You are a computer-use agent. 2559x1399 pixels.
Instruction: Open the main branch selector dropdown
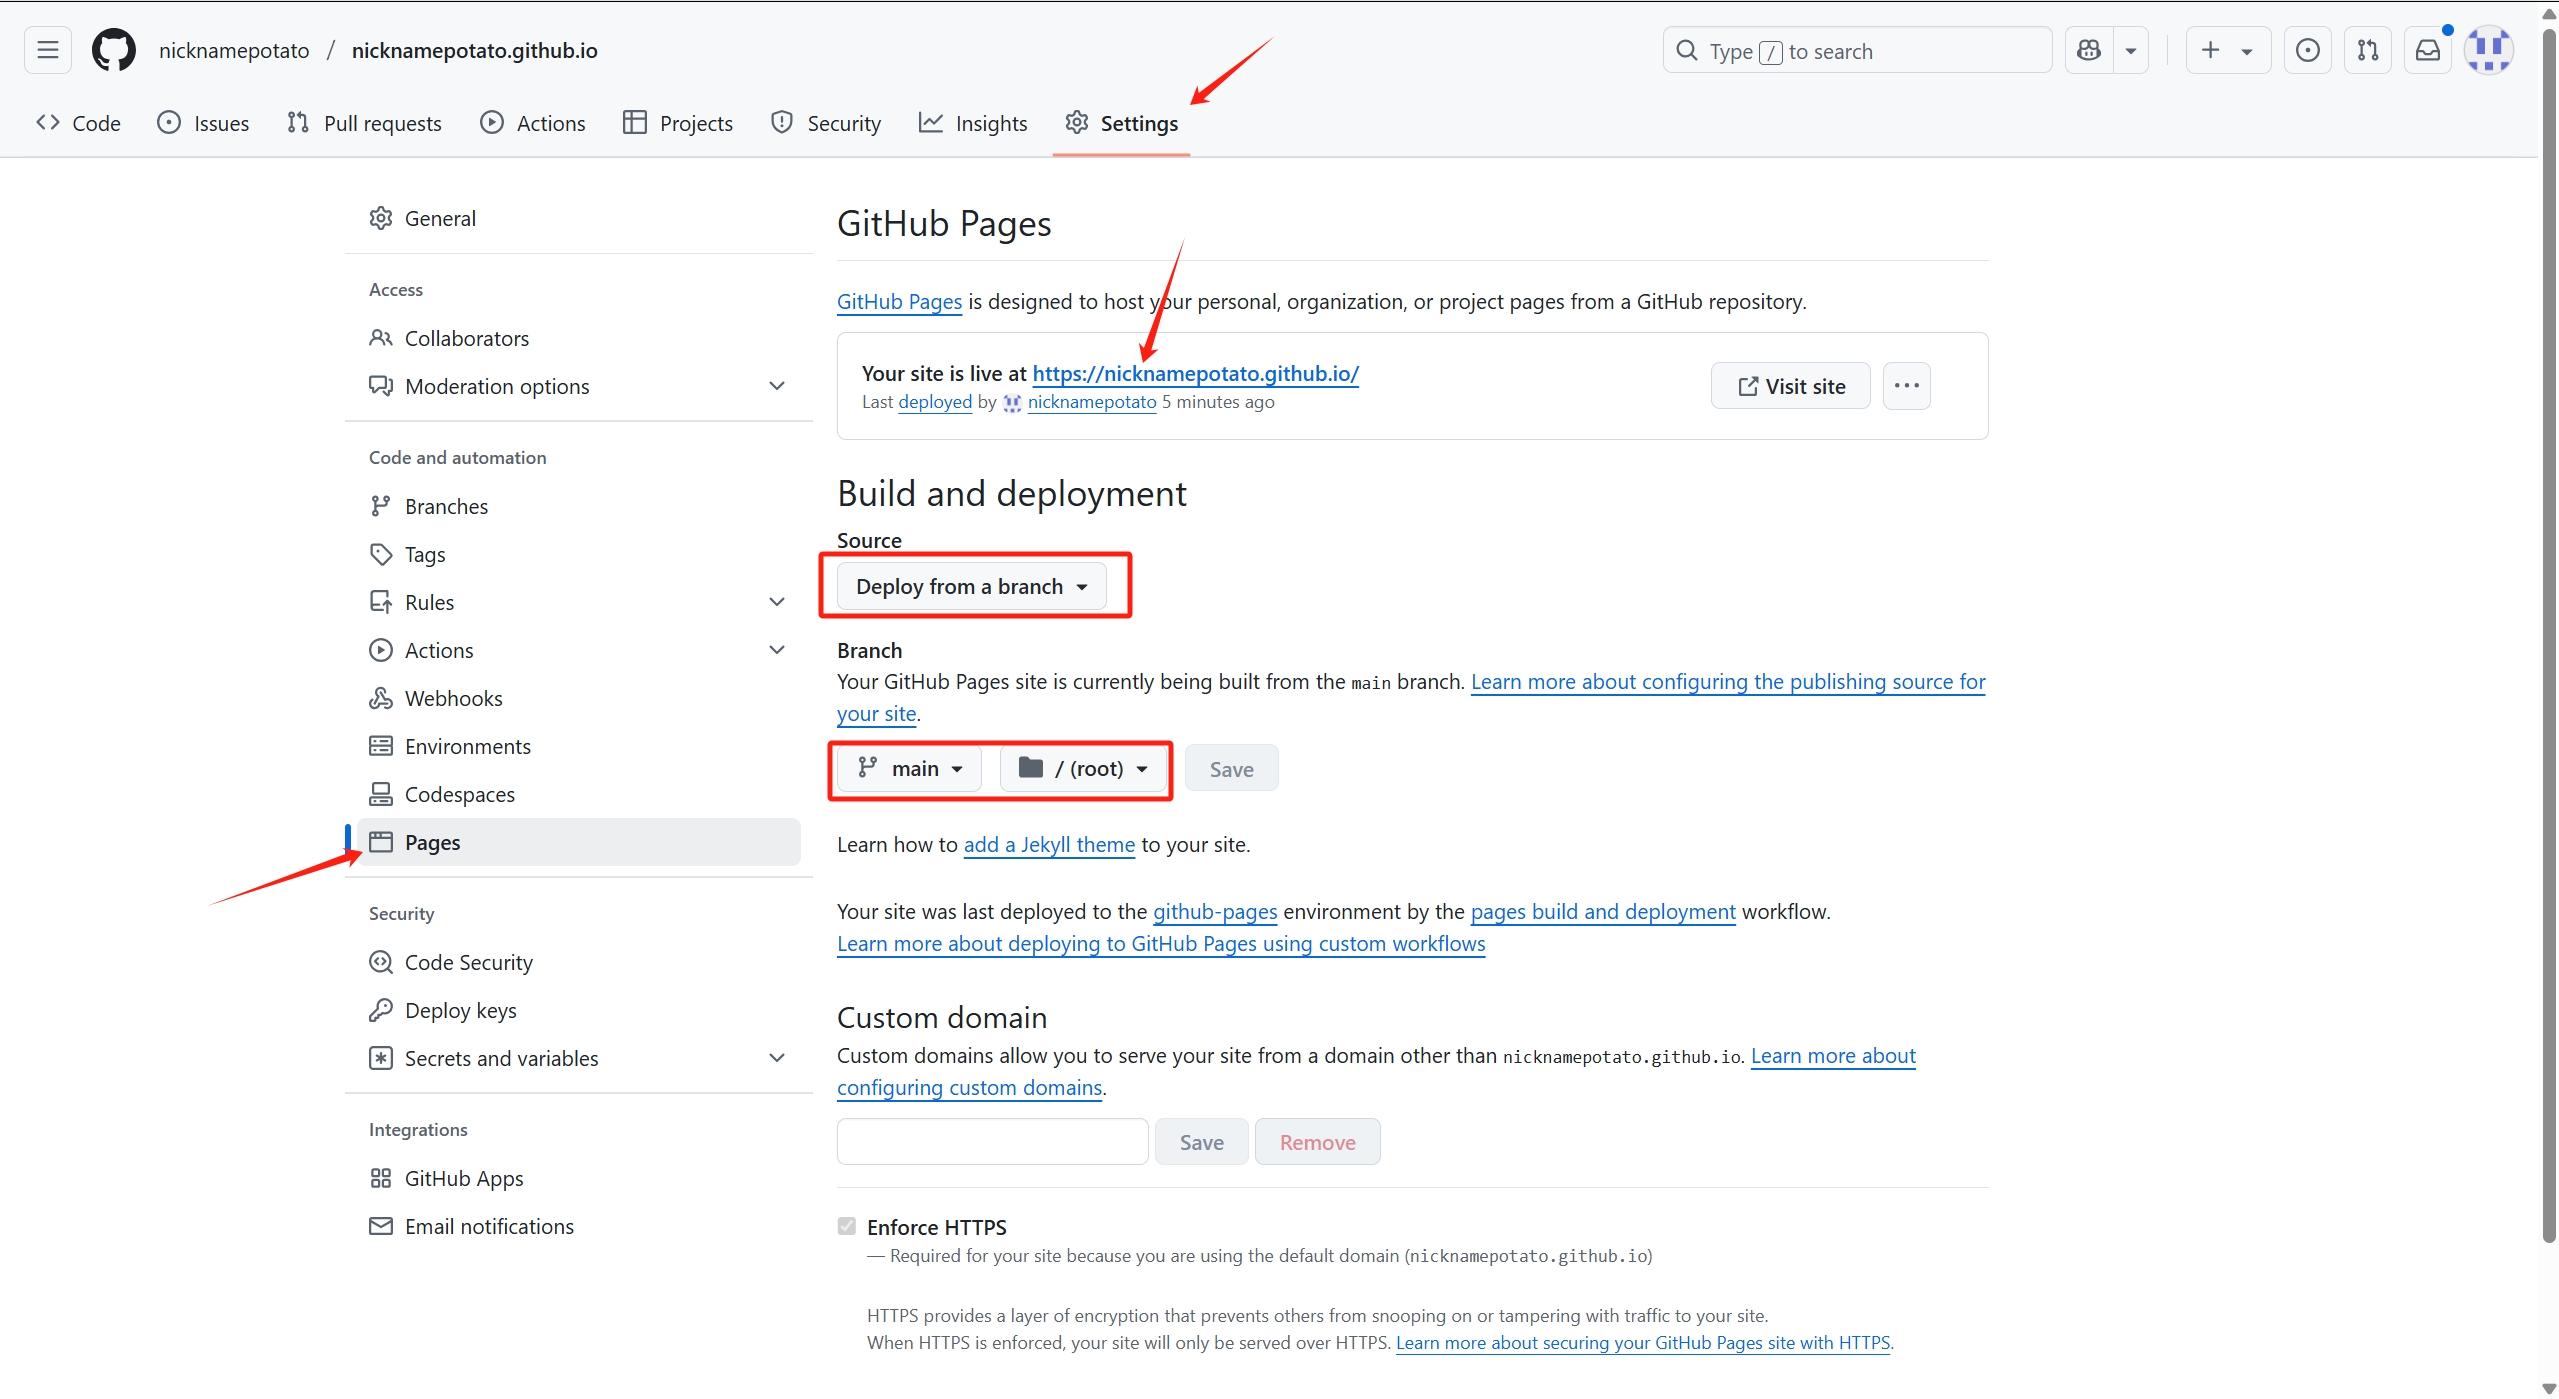click(x=909, y=768)
